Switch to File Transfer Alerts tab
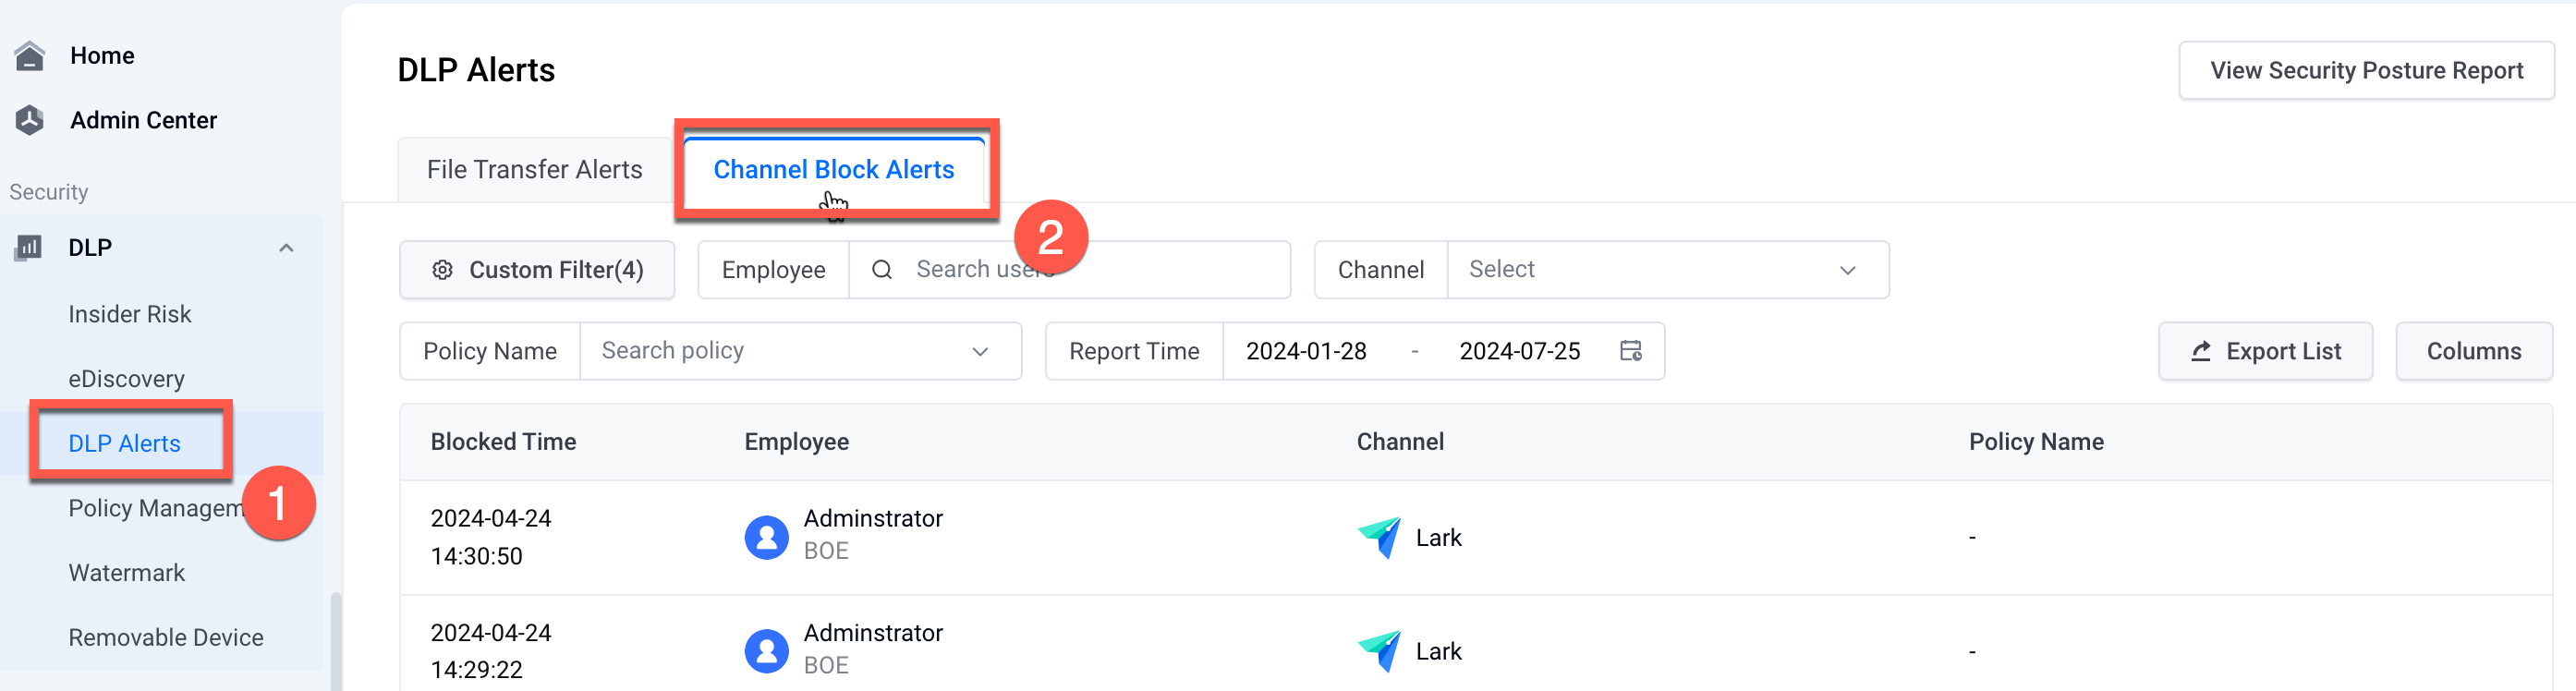Viewport: 2576px width, 691px height. 534,170
